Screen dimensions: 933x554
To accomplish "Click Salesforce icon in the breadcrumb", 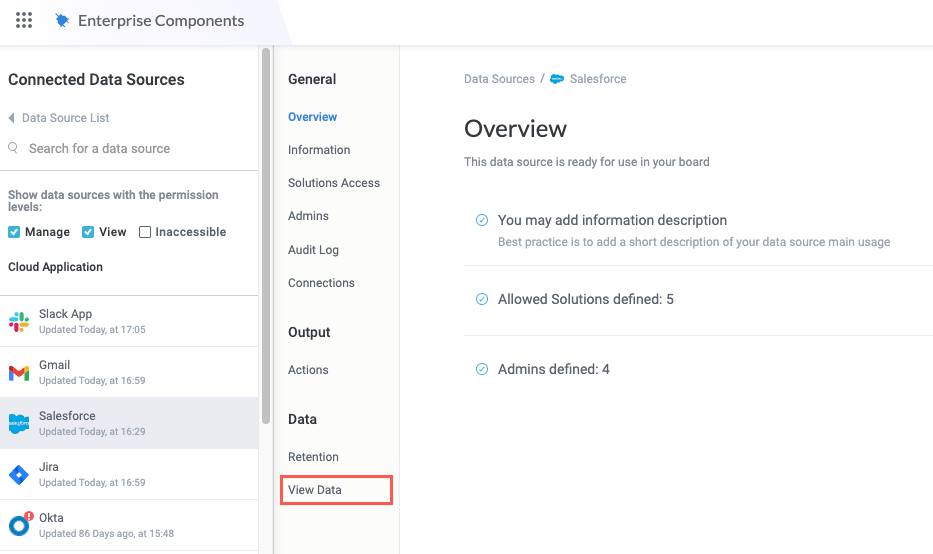I will [557, 79].
